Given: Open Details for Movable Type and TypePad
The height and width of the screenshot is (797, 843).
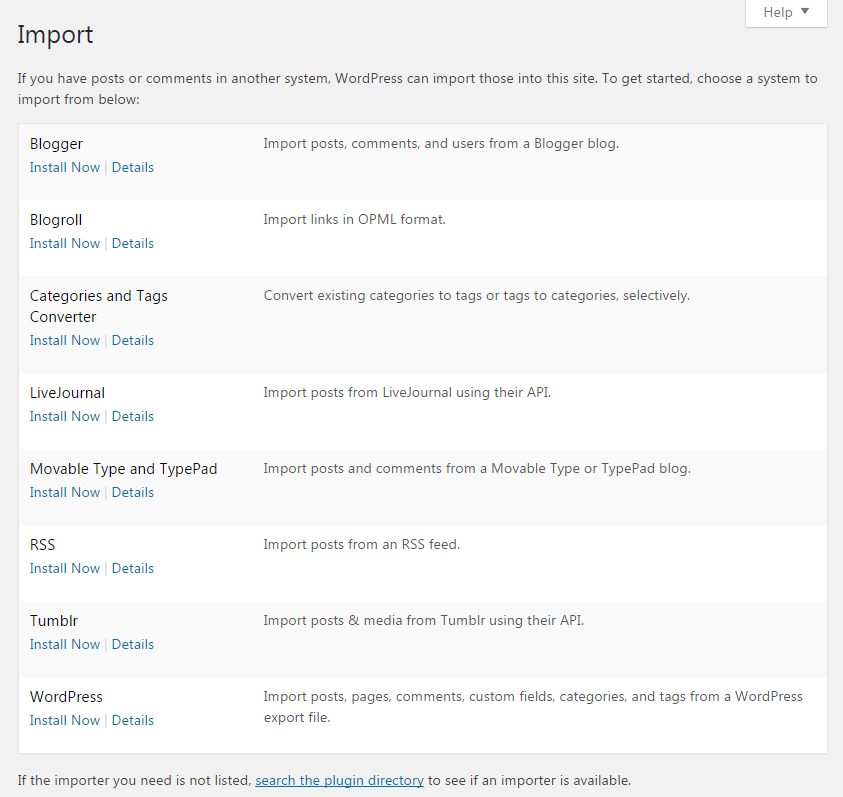Looking at the screenshot, I should click(x=132, y=492).
